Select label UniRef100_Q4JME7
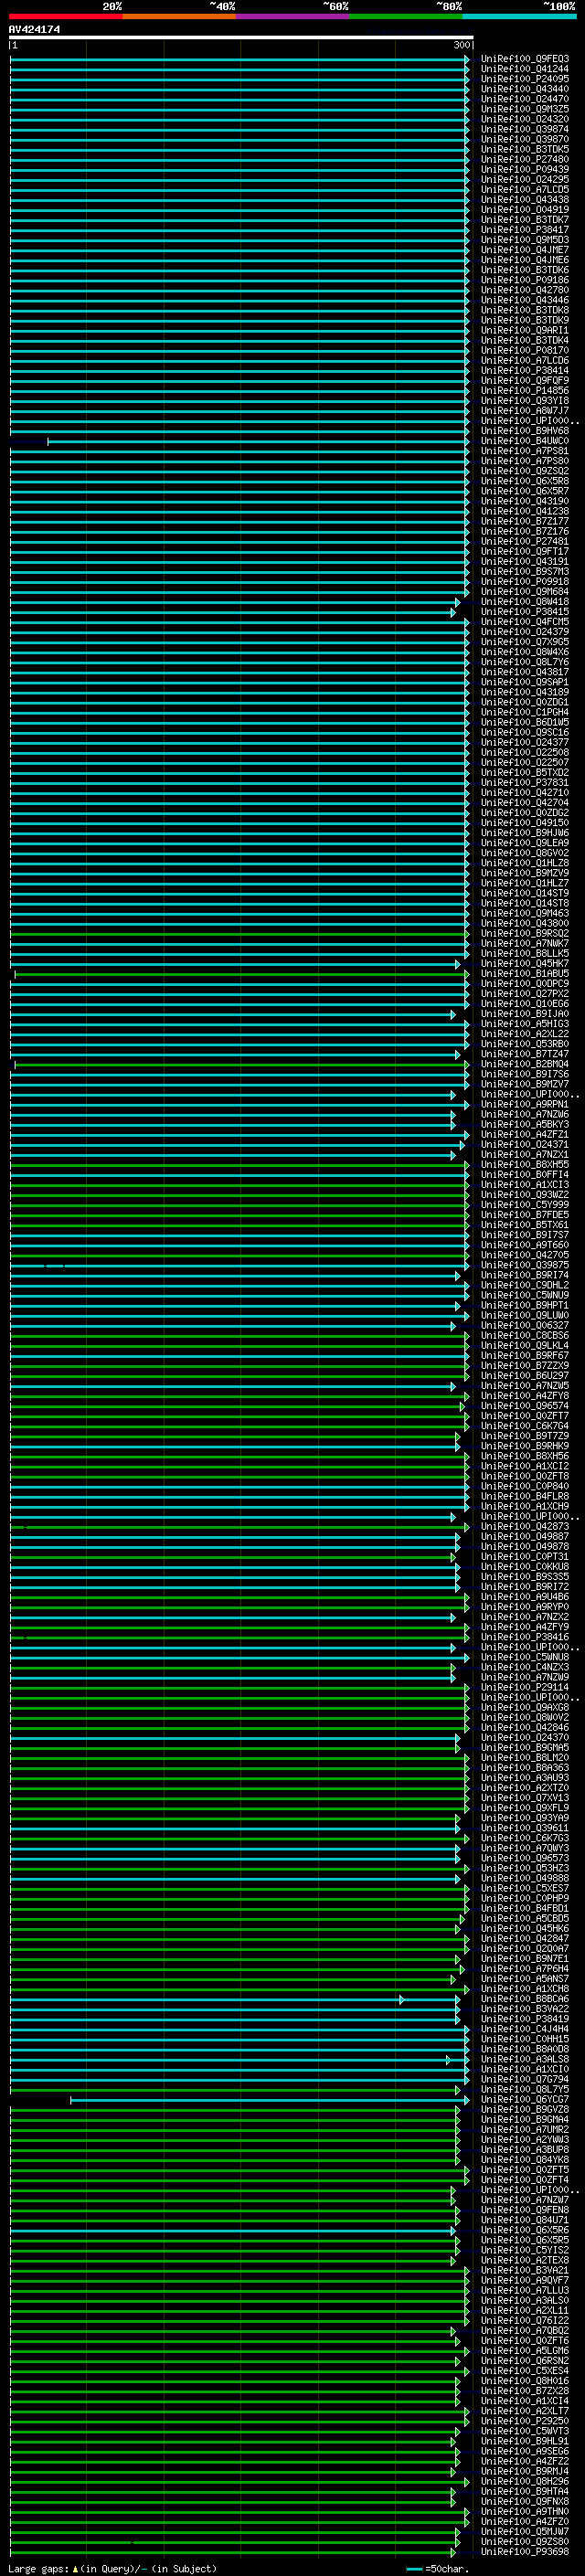Viewport: 585px width, 2576px height. tap(525, 250)
